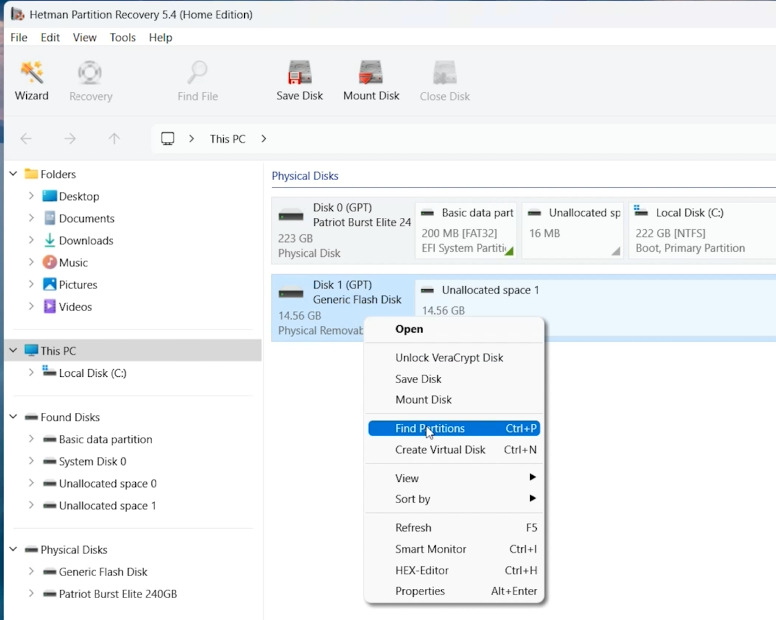The height and width of the screenshot is (620, 776).
Task: Go back with the left arrow
Action: point(26,139)
